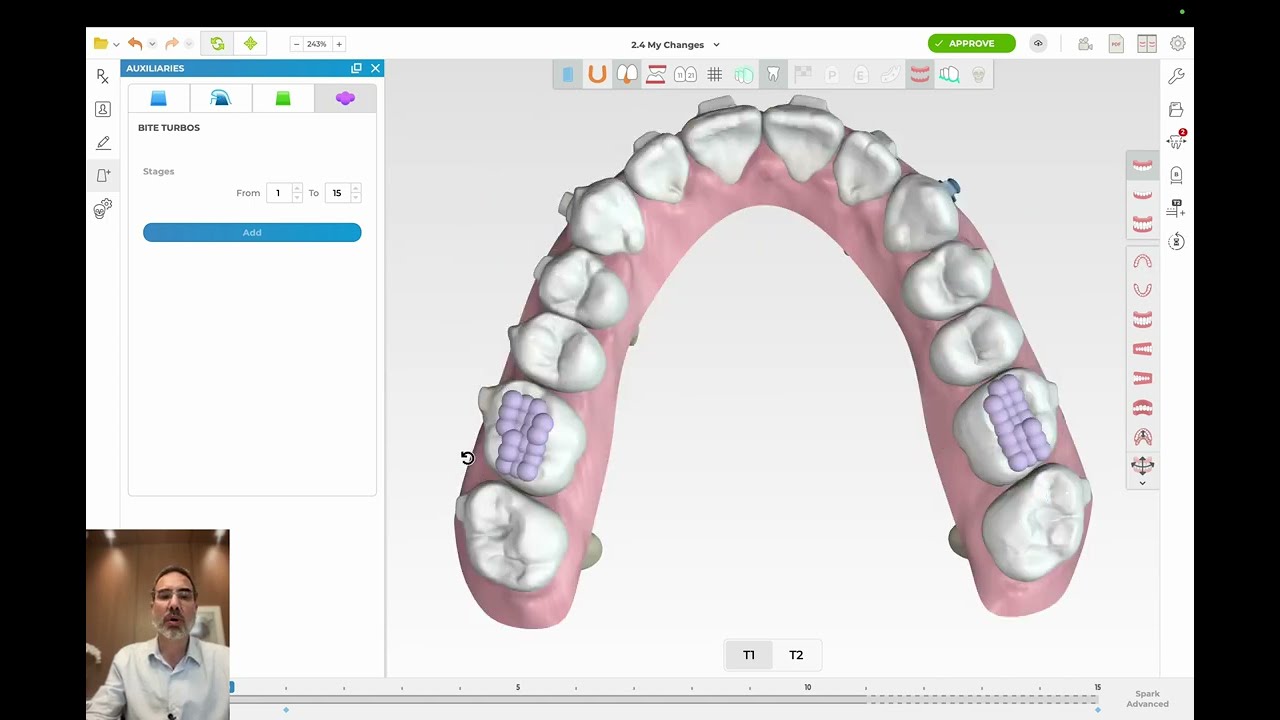Decrease the To stage value
The image size is (1280, 720).
pos(356,197)
